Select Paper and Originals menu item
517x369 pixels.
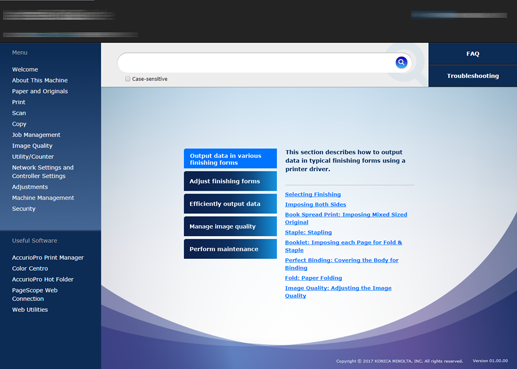coord(40,91)
